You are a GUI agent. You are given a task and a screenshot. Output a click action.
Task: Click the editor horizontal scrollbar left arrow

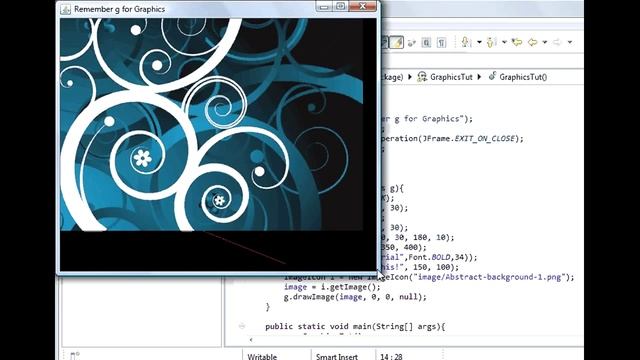click(x=251, y=340)
